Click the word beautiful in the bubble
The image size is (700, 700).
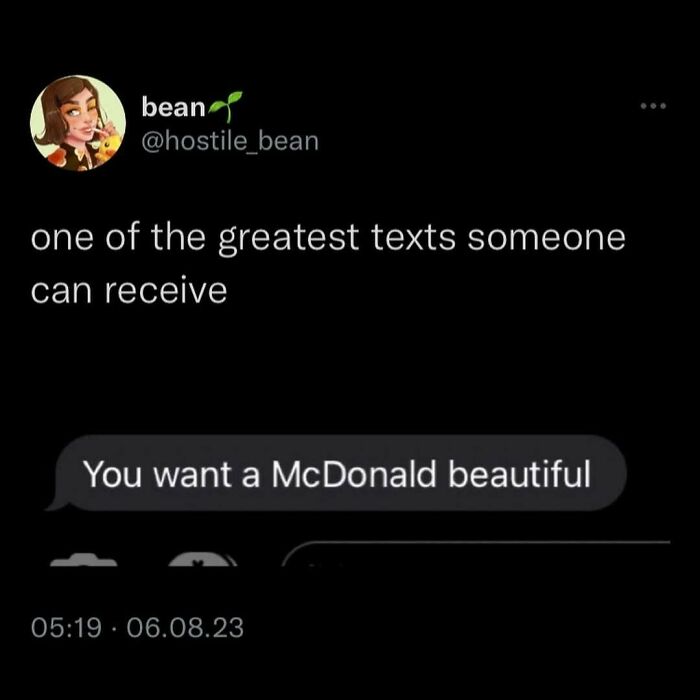click(520, 474)
